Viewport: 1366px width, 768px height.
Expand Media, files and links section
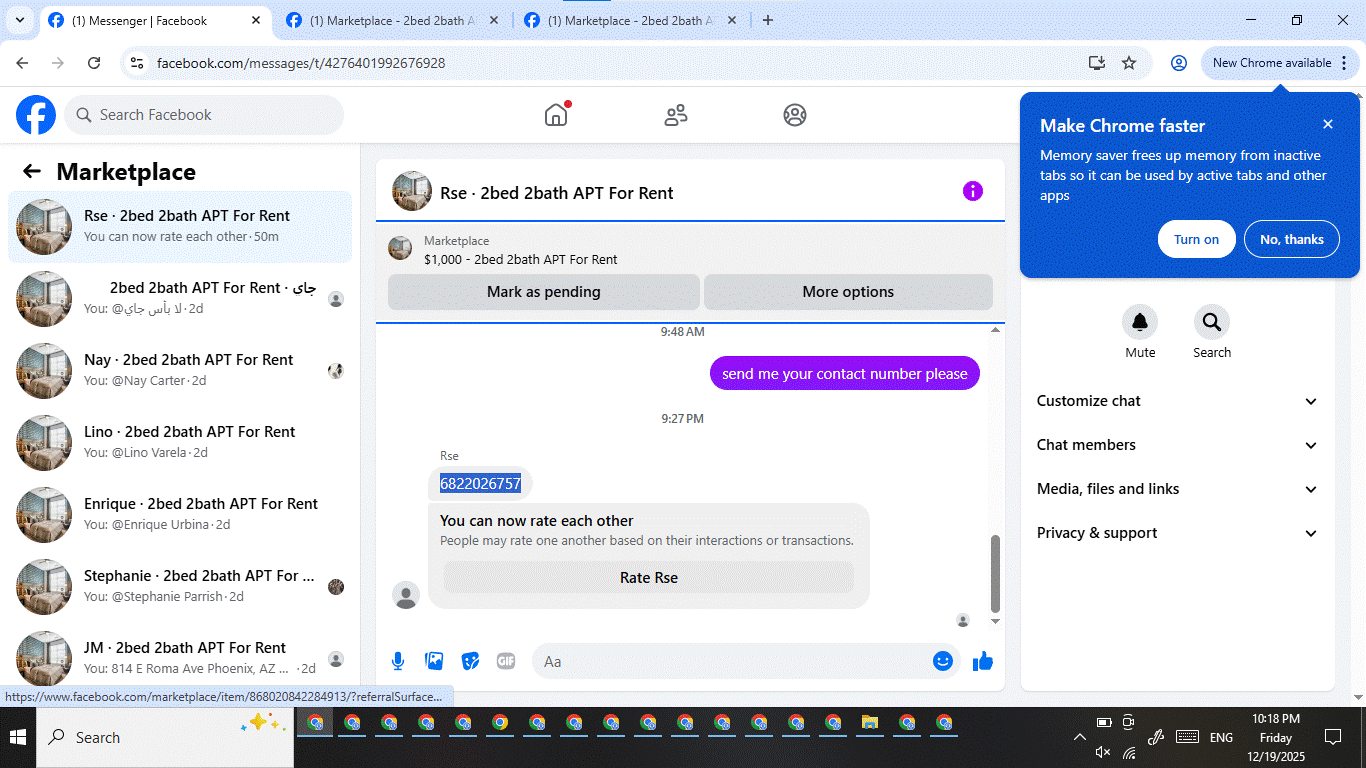pos(1177,489)
